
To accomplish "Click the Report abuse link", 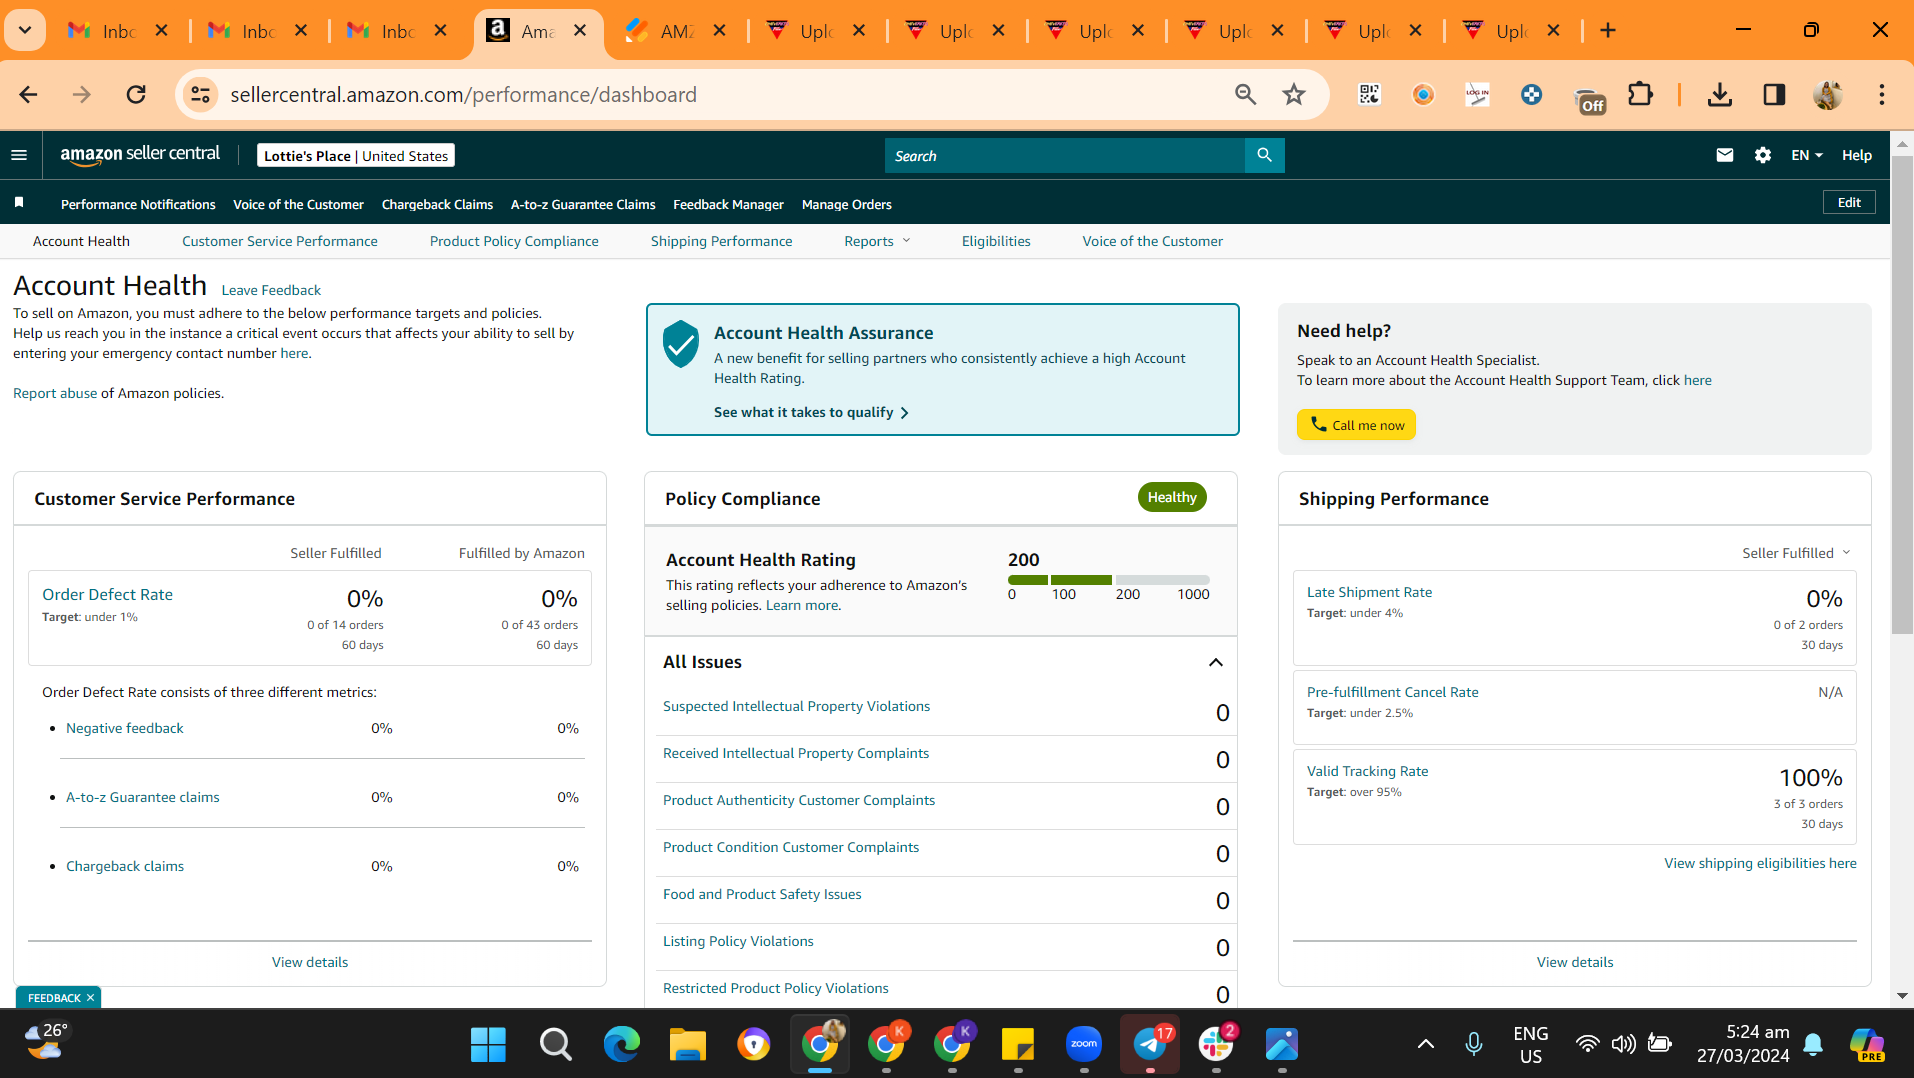I will click(55, 393).
